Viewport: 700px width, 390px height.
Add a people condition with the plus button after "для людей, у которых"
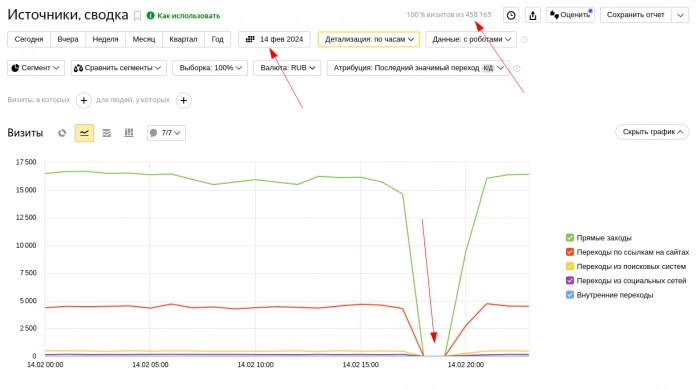tap(183, 100)
